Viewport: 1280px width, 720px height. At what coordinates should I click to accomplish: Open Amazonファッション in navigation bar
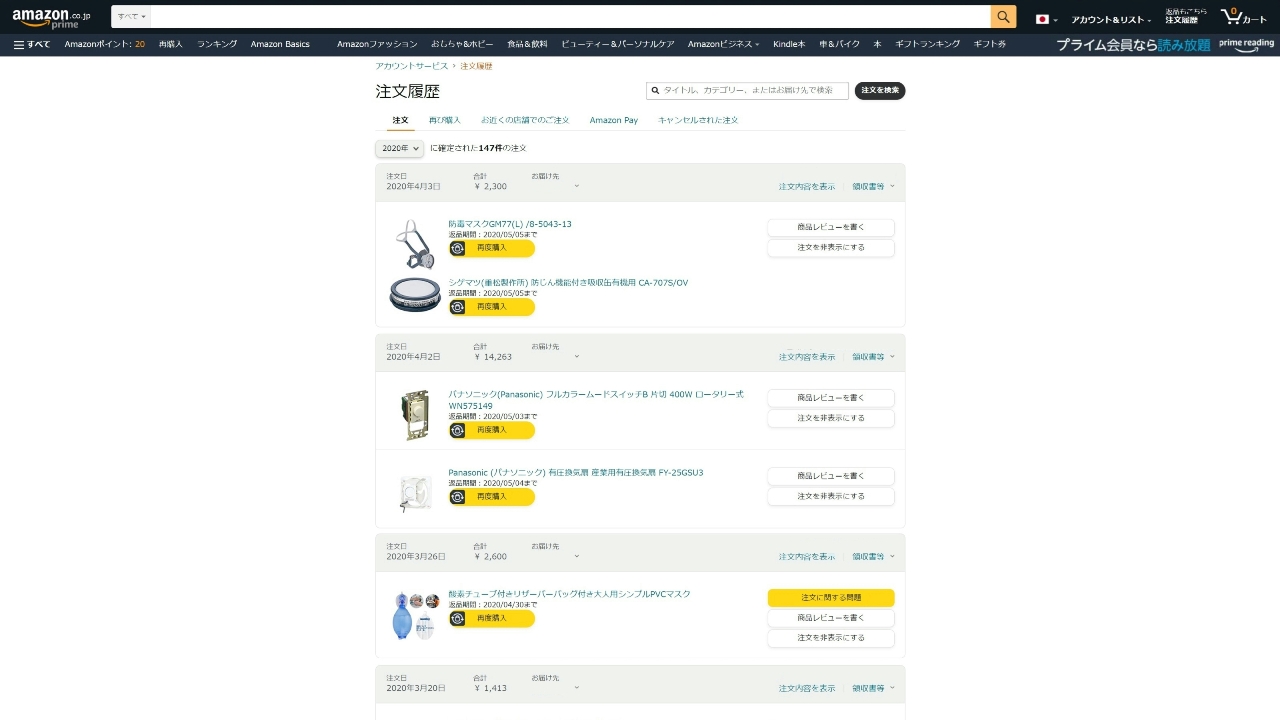tap(377, 44)
